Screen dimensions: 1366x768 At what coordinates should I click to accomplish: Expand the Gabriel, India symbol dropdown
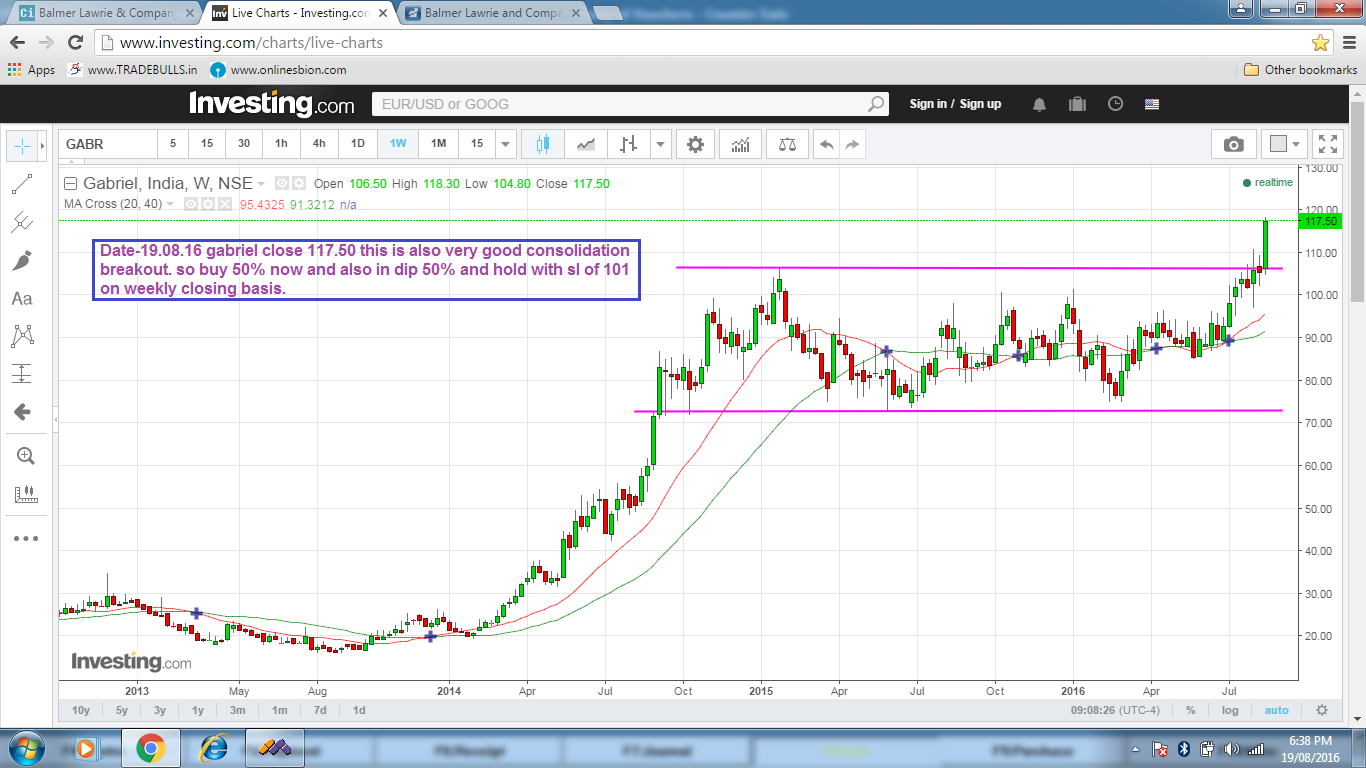[x=261, y=184]
